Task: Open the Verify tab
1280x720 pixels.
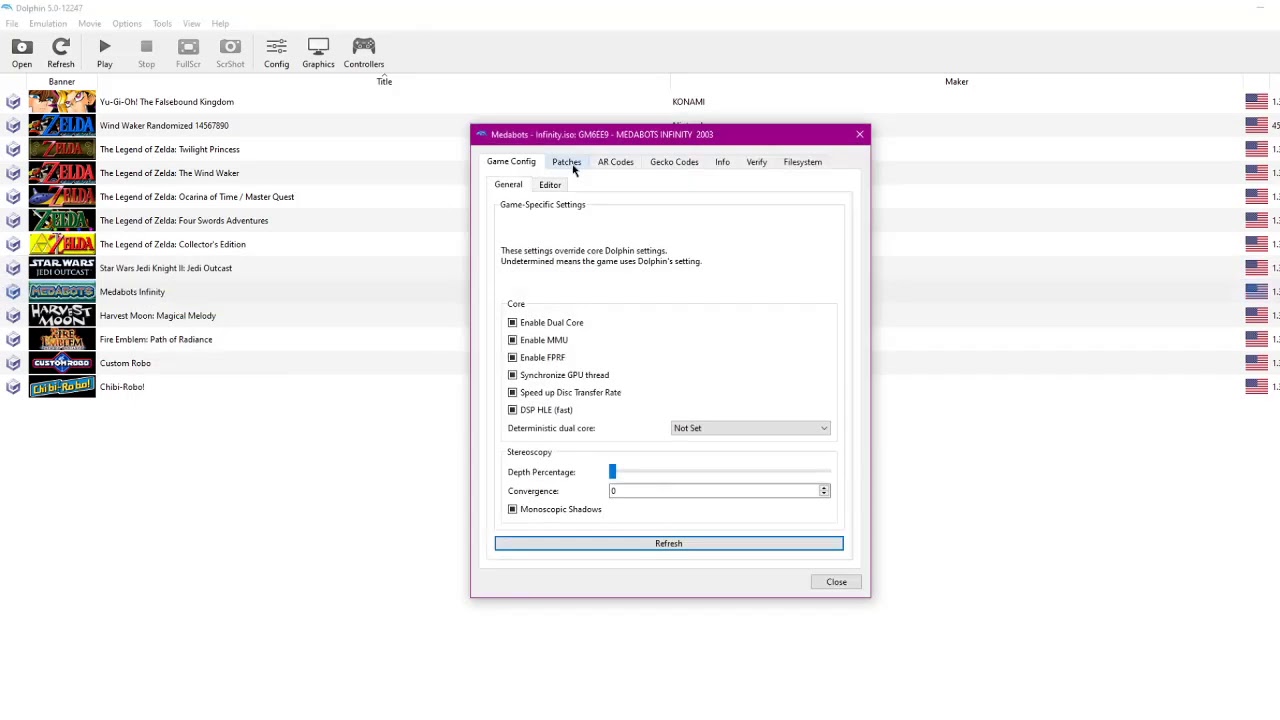Action: coord(756,162)
